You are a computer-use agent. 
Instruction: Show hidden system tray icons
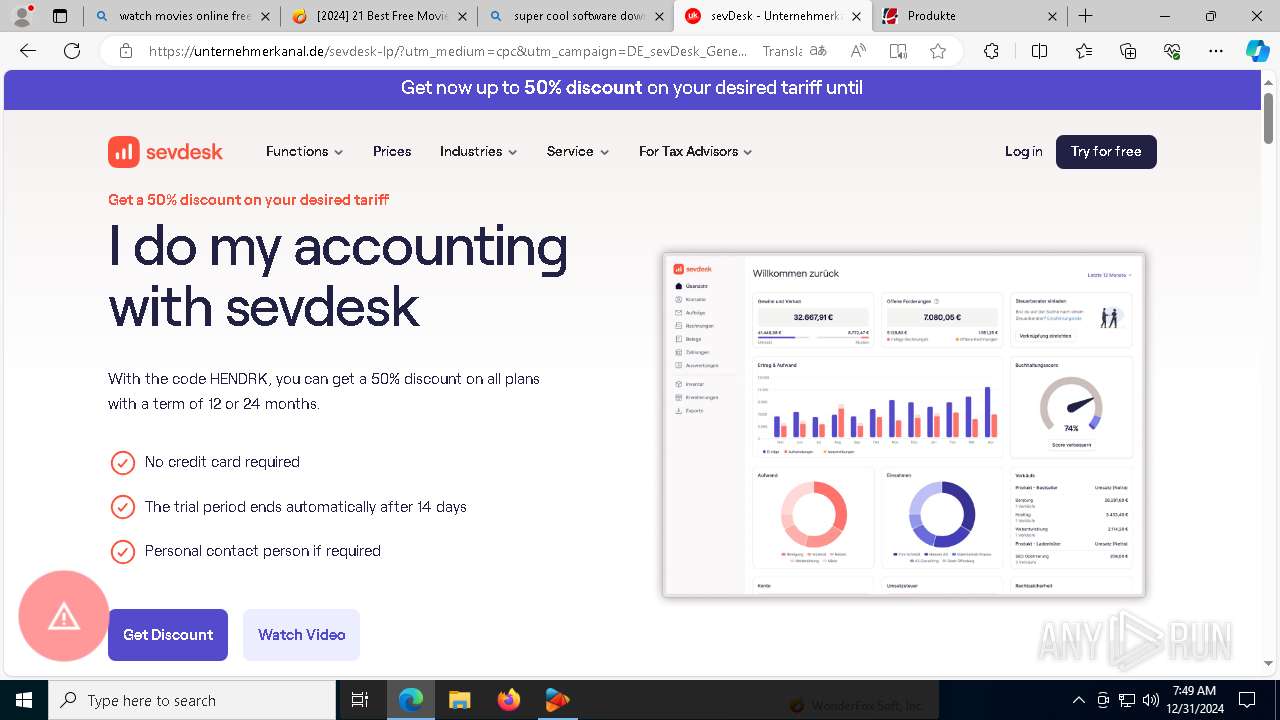tap(1078, 700)
